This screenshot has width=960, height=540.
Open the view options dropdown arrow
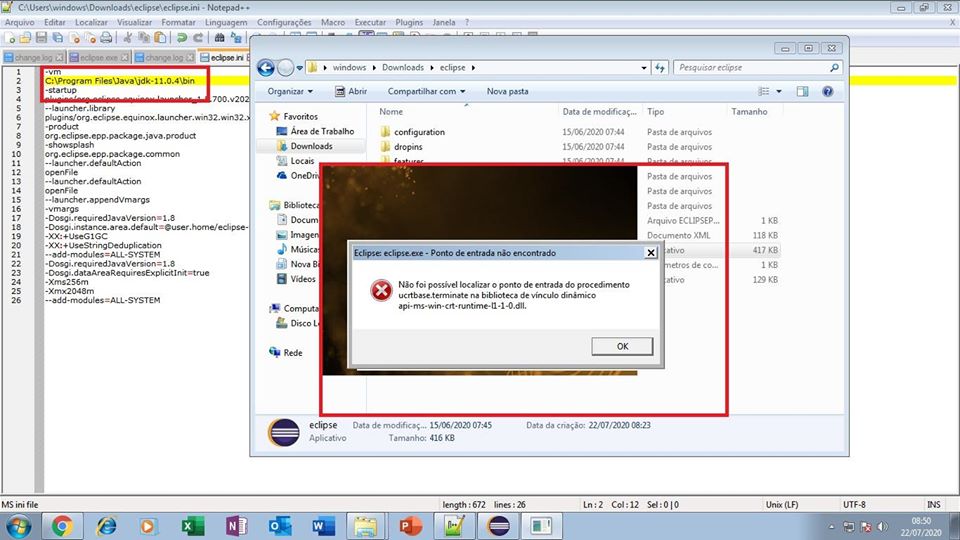click(779, 91)
